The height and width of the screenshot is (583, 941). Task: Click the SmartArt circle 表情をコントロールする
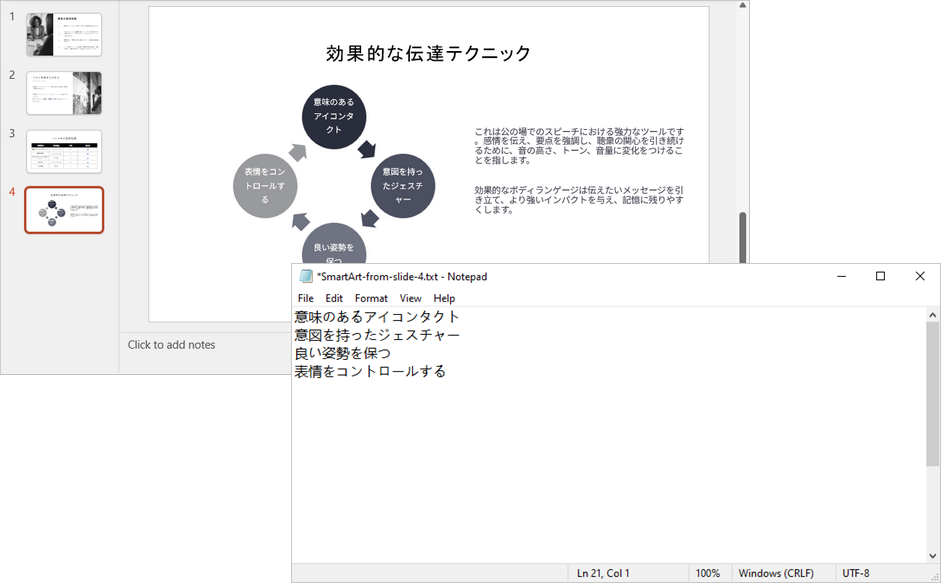coord(265,186)
